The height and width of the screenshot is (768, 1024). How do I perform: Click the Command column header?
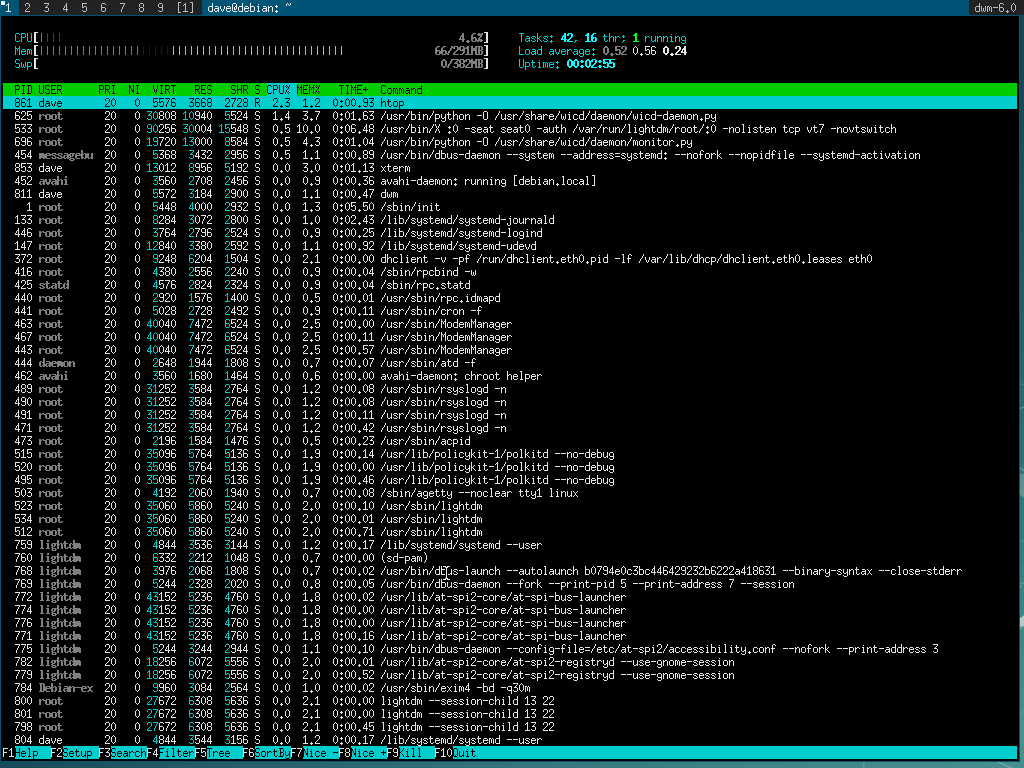[x=401, y=90]
